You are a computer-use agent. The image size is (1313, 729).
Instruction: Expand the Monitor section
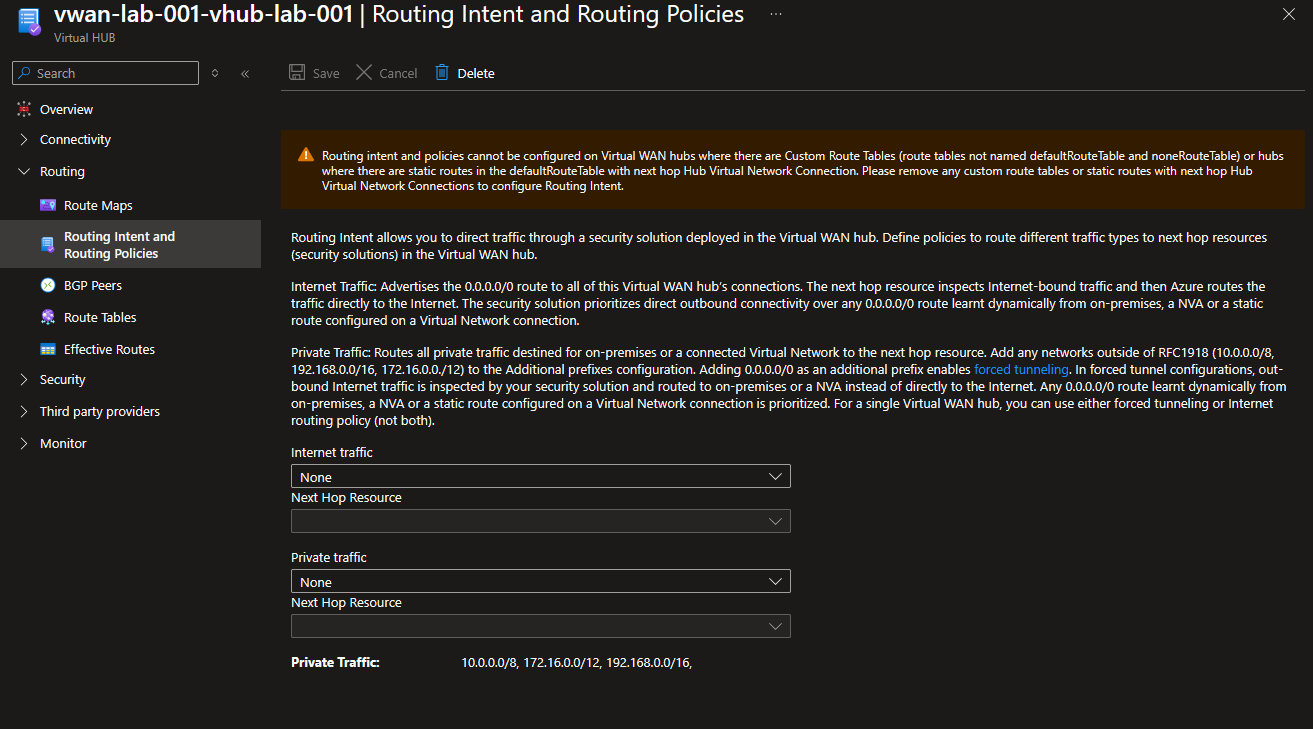pyautogui.click(x=24, y=443)
